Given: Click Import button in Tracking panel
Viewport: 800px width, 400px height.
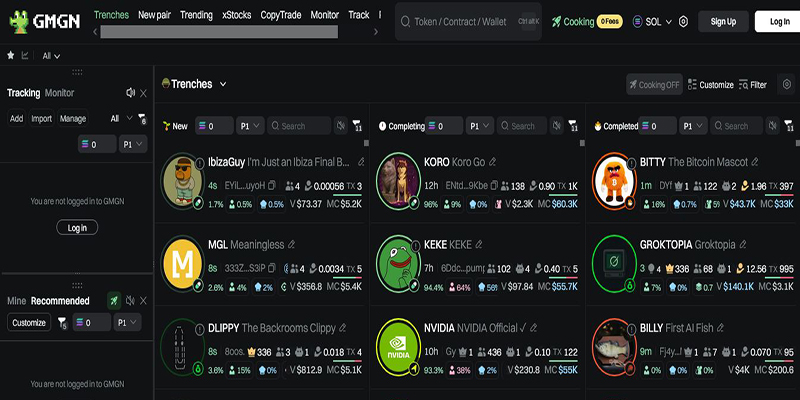Looking at the screenshot, I should click(x=41, y=118).
